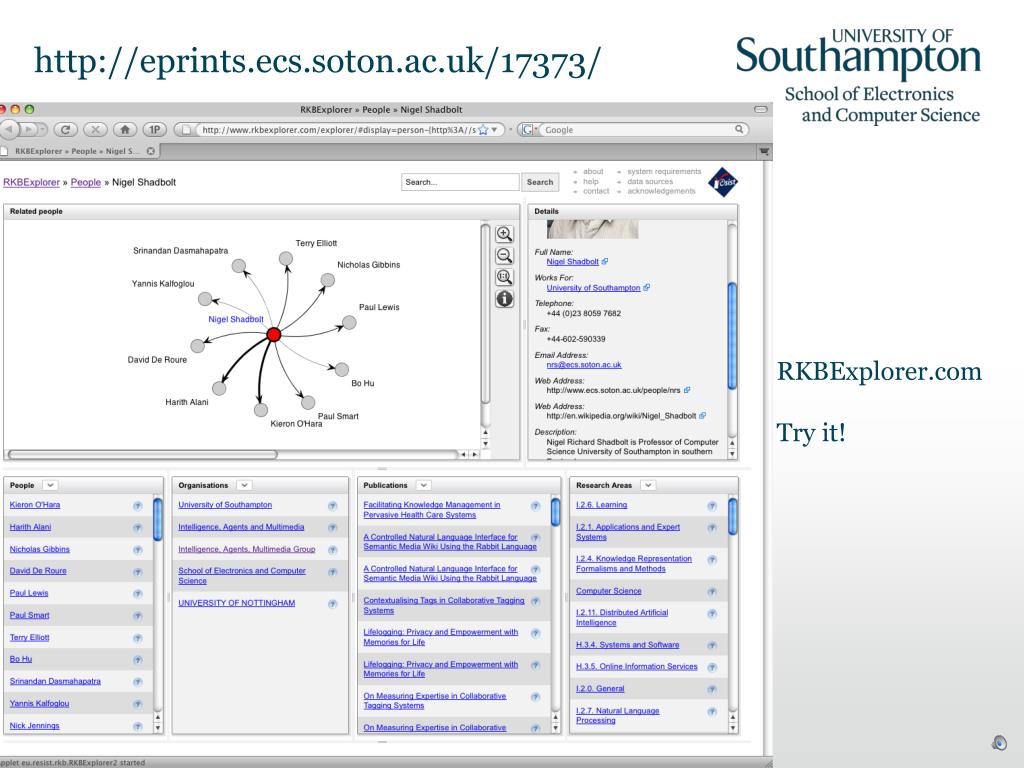
Task: Select the Terry Elliott graph node
Action: tap(286, 259)
